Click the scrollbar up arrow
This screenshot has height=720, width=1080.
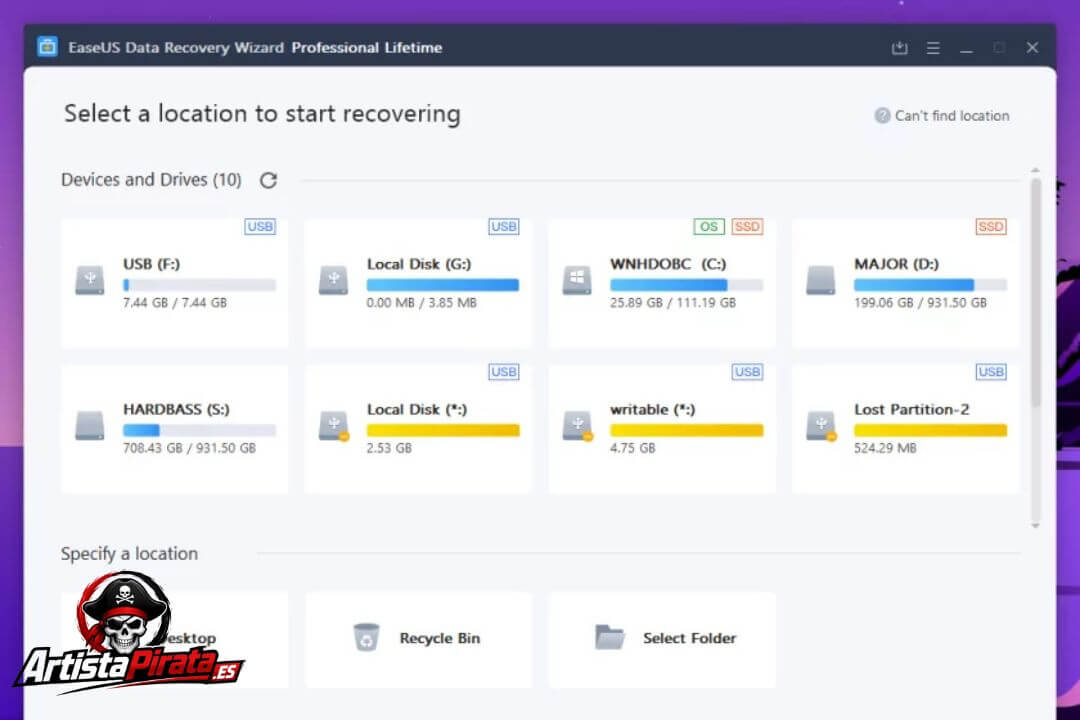[1035, 169]
